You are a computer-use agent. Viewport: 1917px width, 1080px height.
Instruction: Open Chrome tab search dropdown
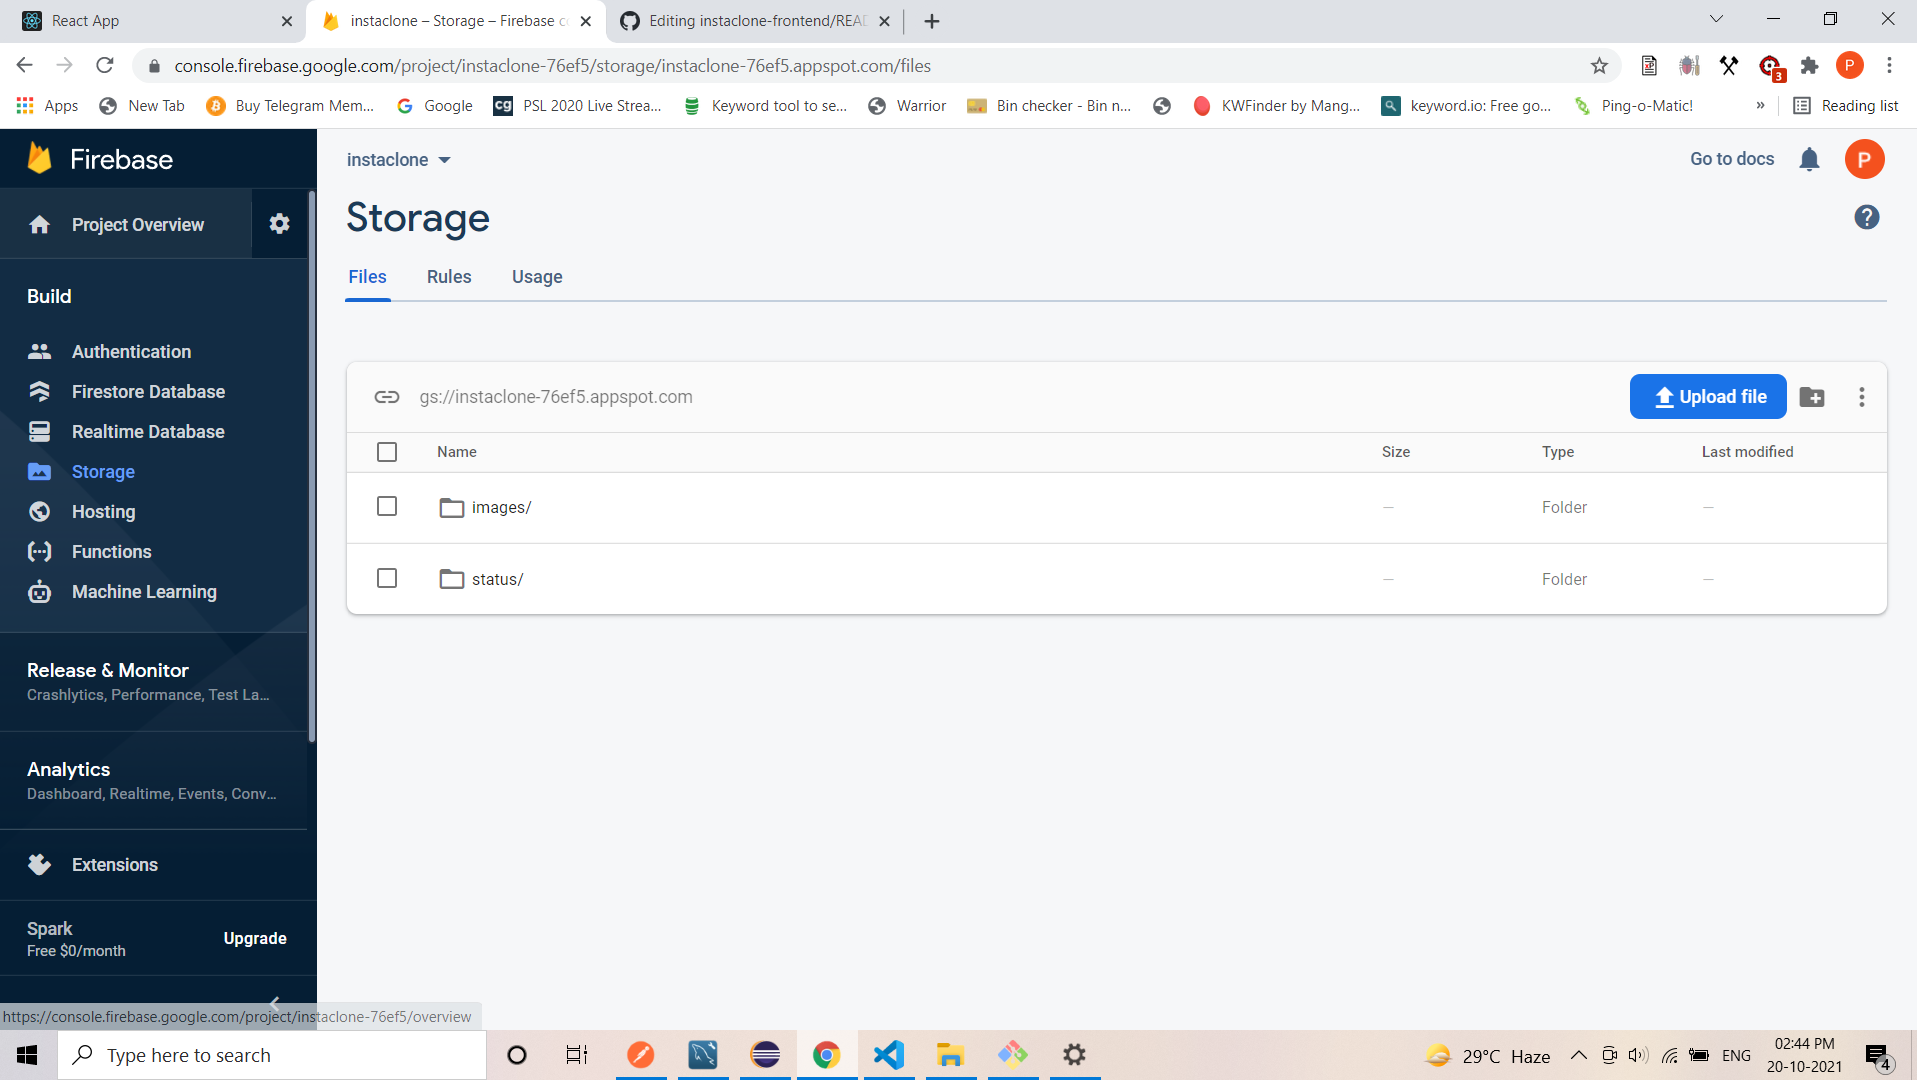pos(1716,19)
